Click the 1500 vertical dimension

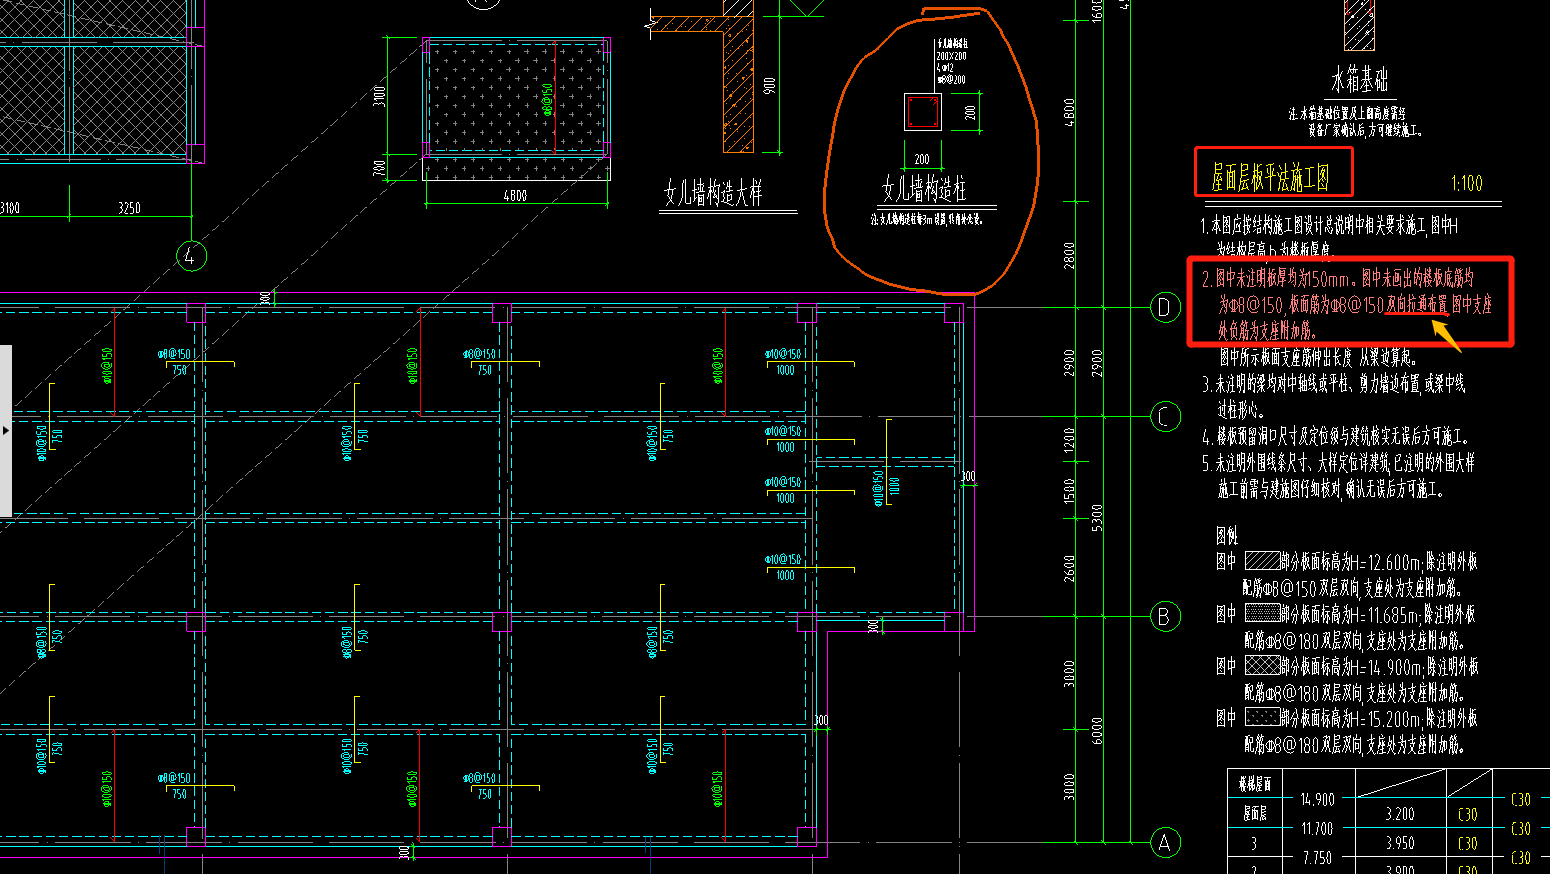[x=1070, y=491]
